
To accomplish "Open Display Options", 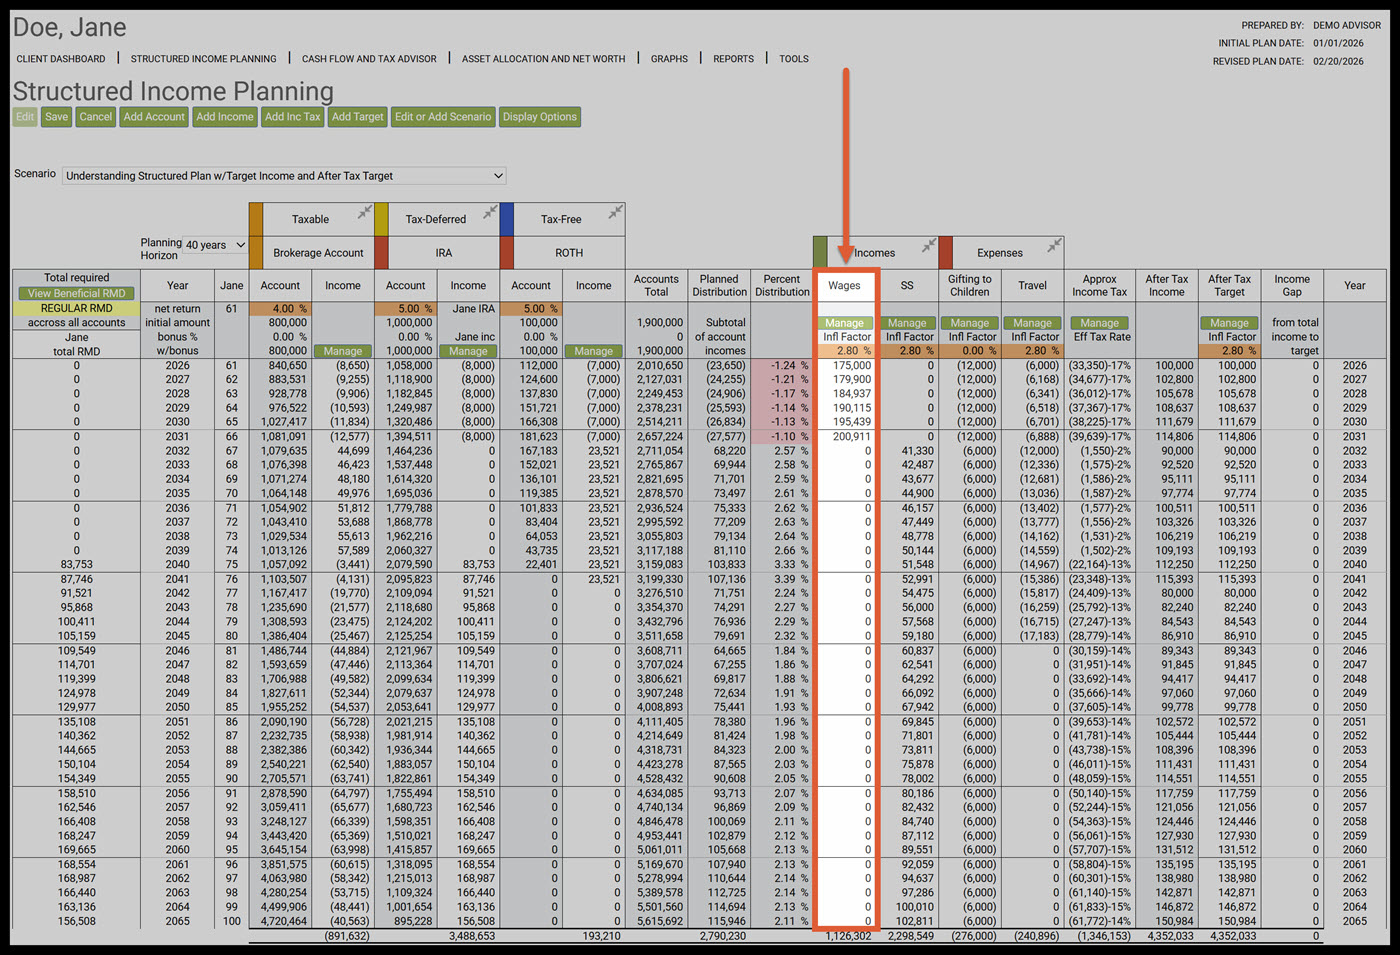I will tap(540, 117).
